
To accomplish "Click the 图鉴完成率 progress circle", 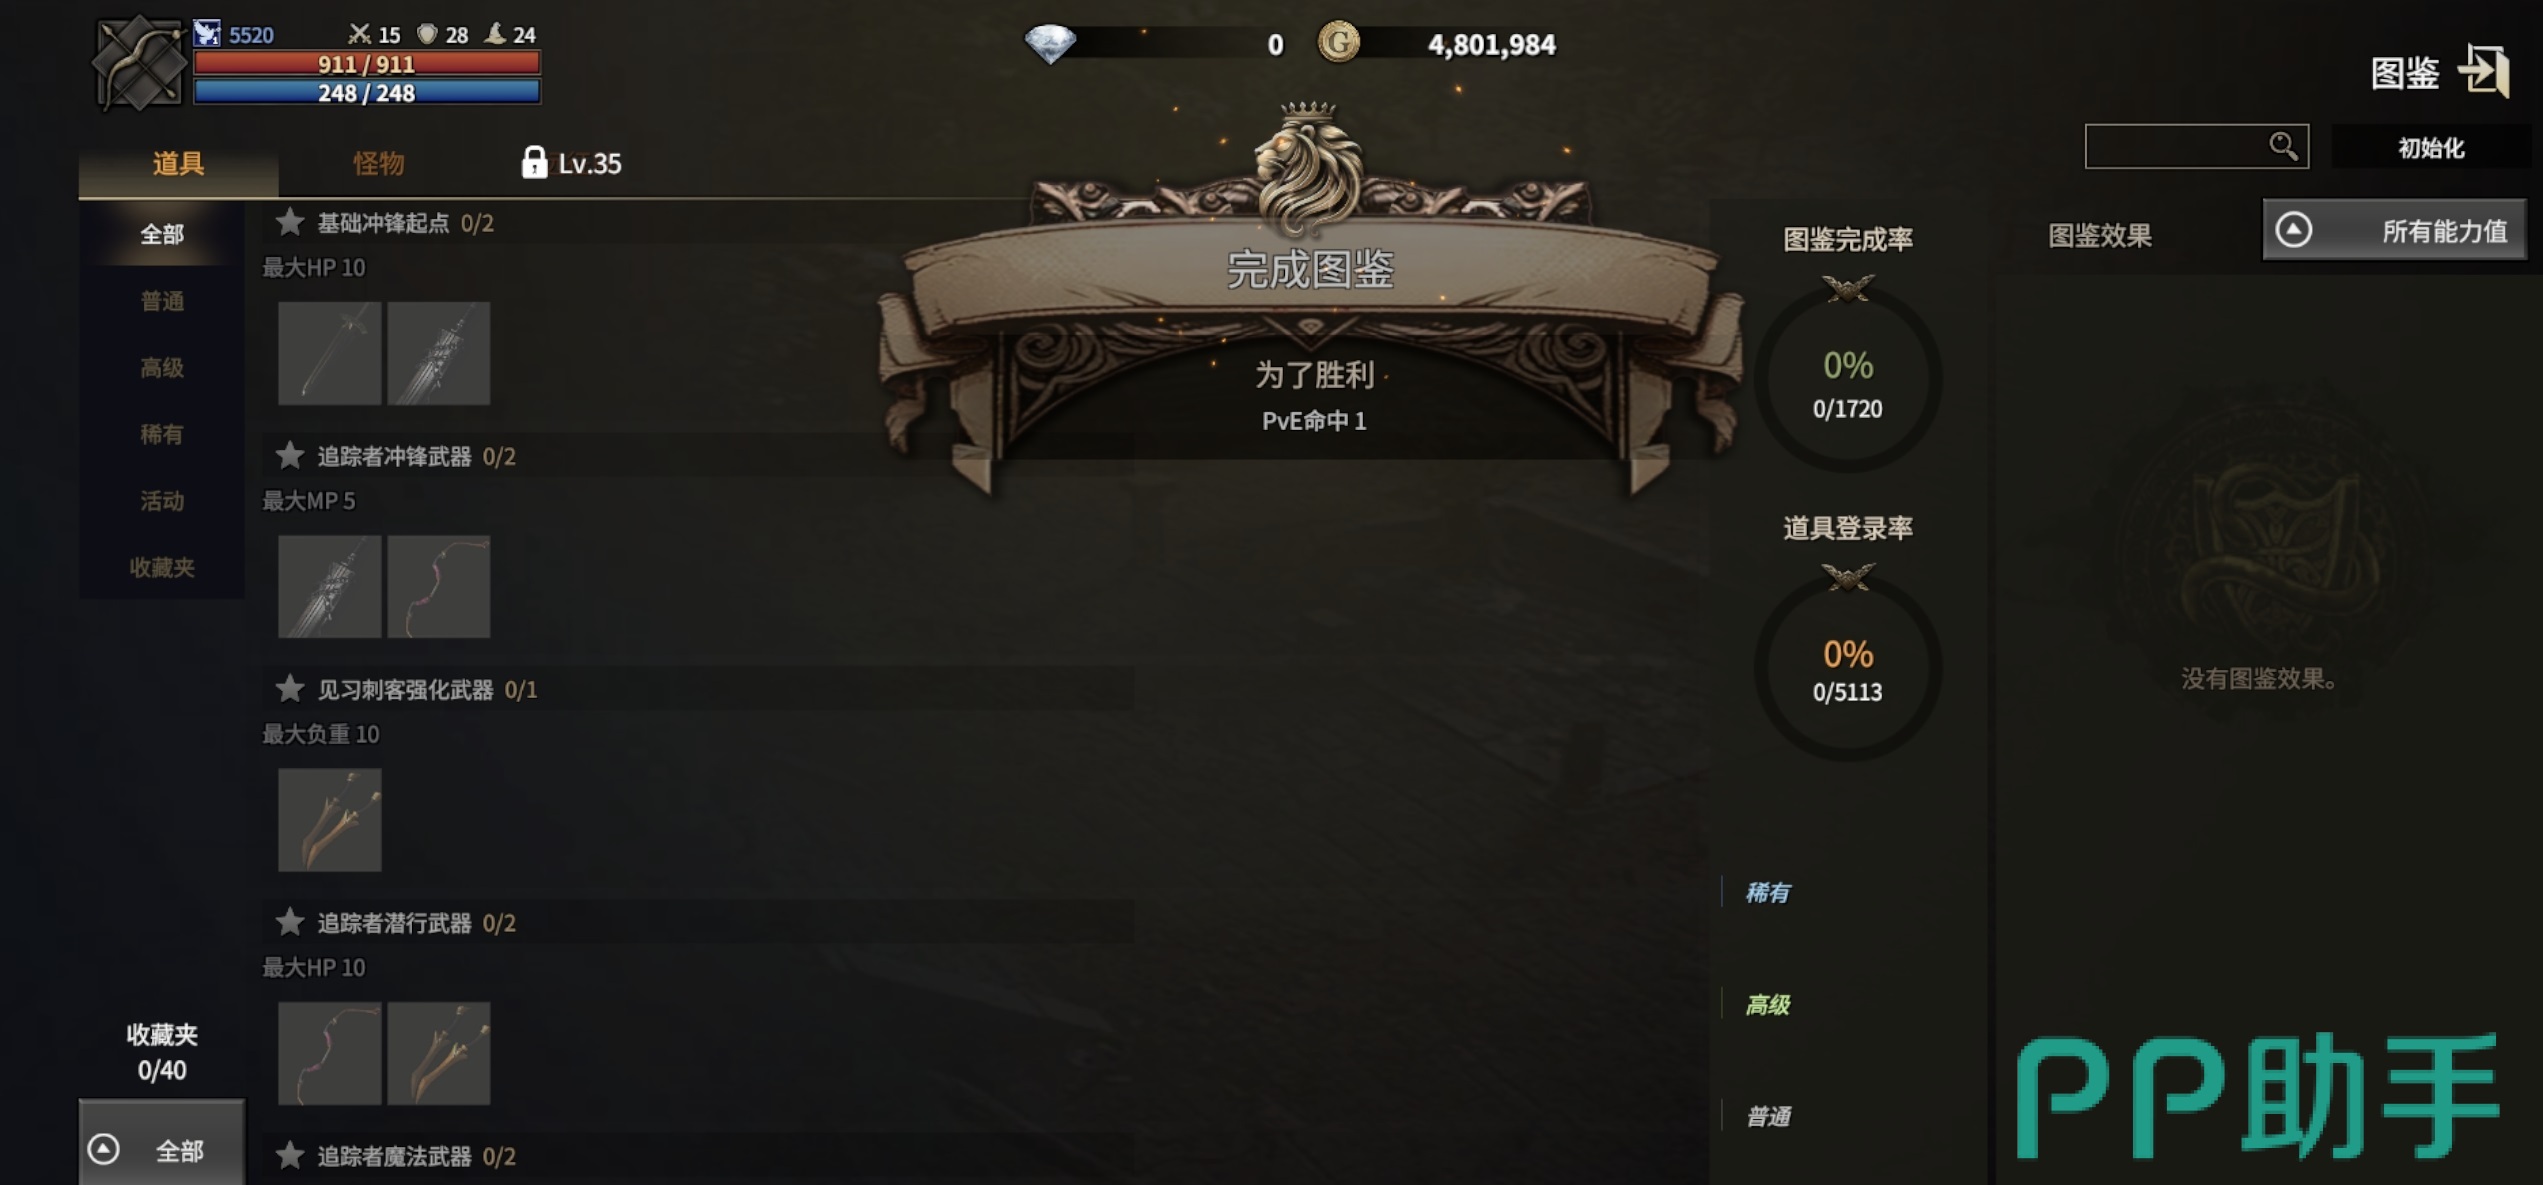I will [x=1847, y=380].
